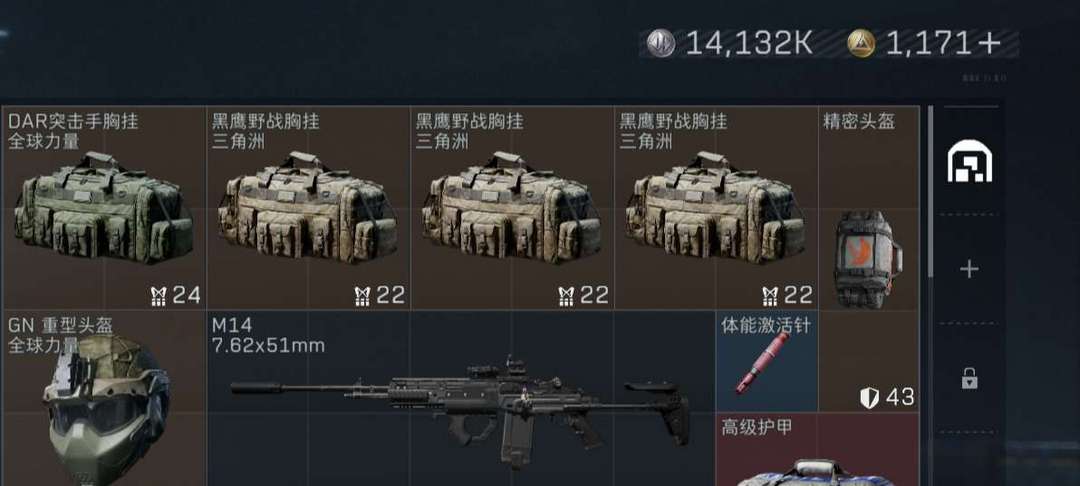
Task: Click the shield durability icon showing 43
Action: tap(869, 397)
